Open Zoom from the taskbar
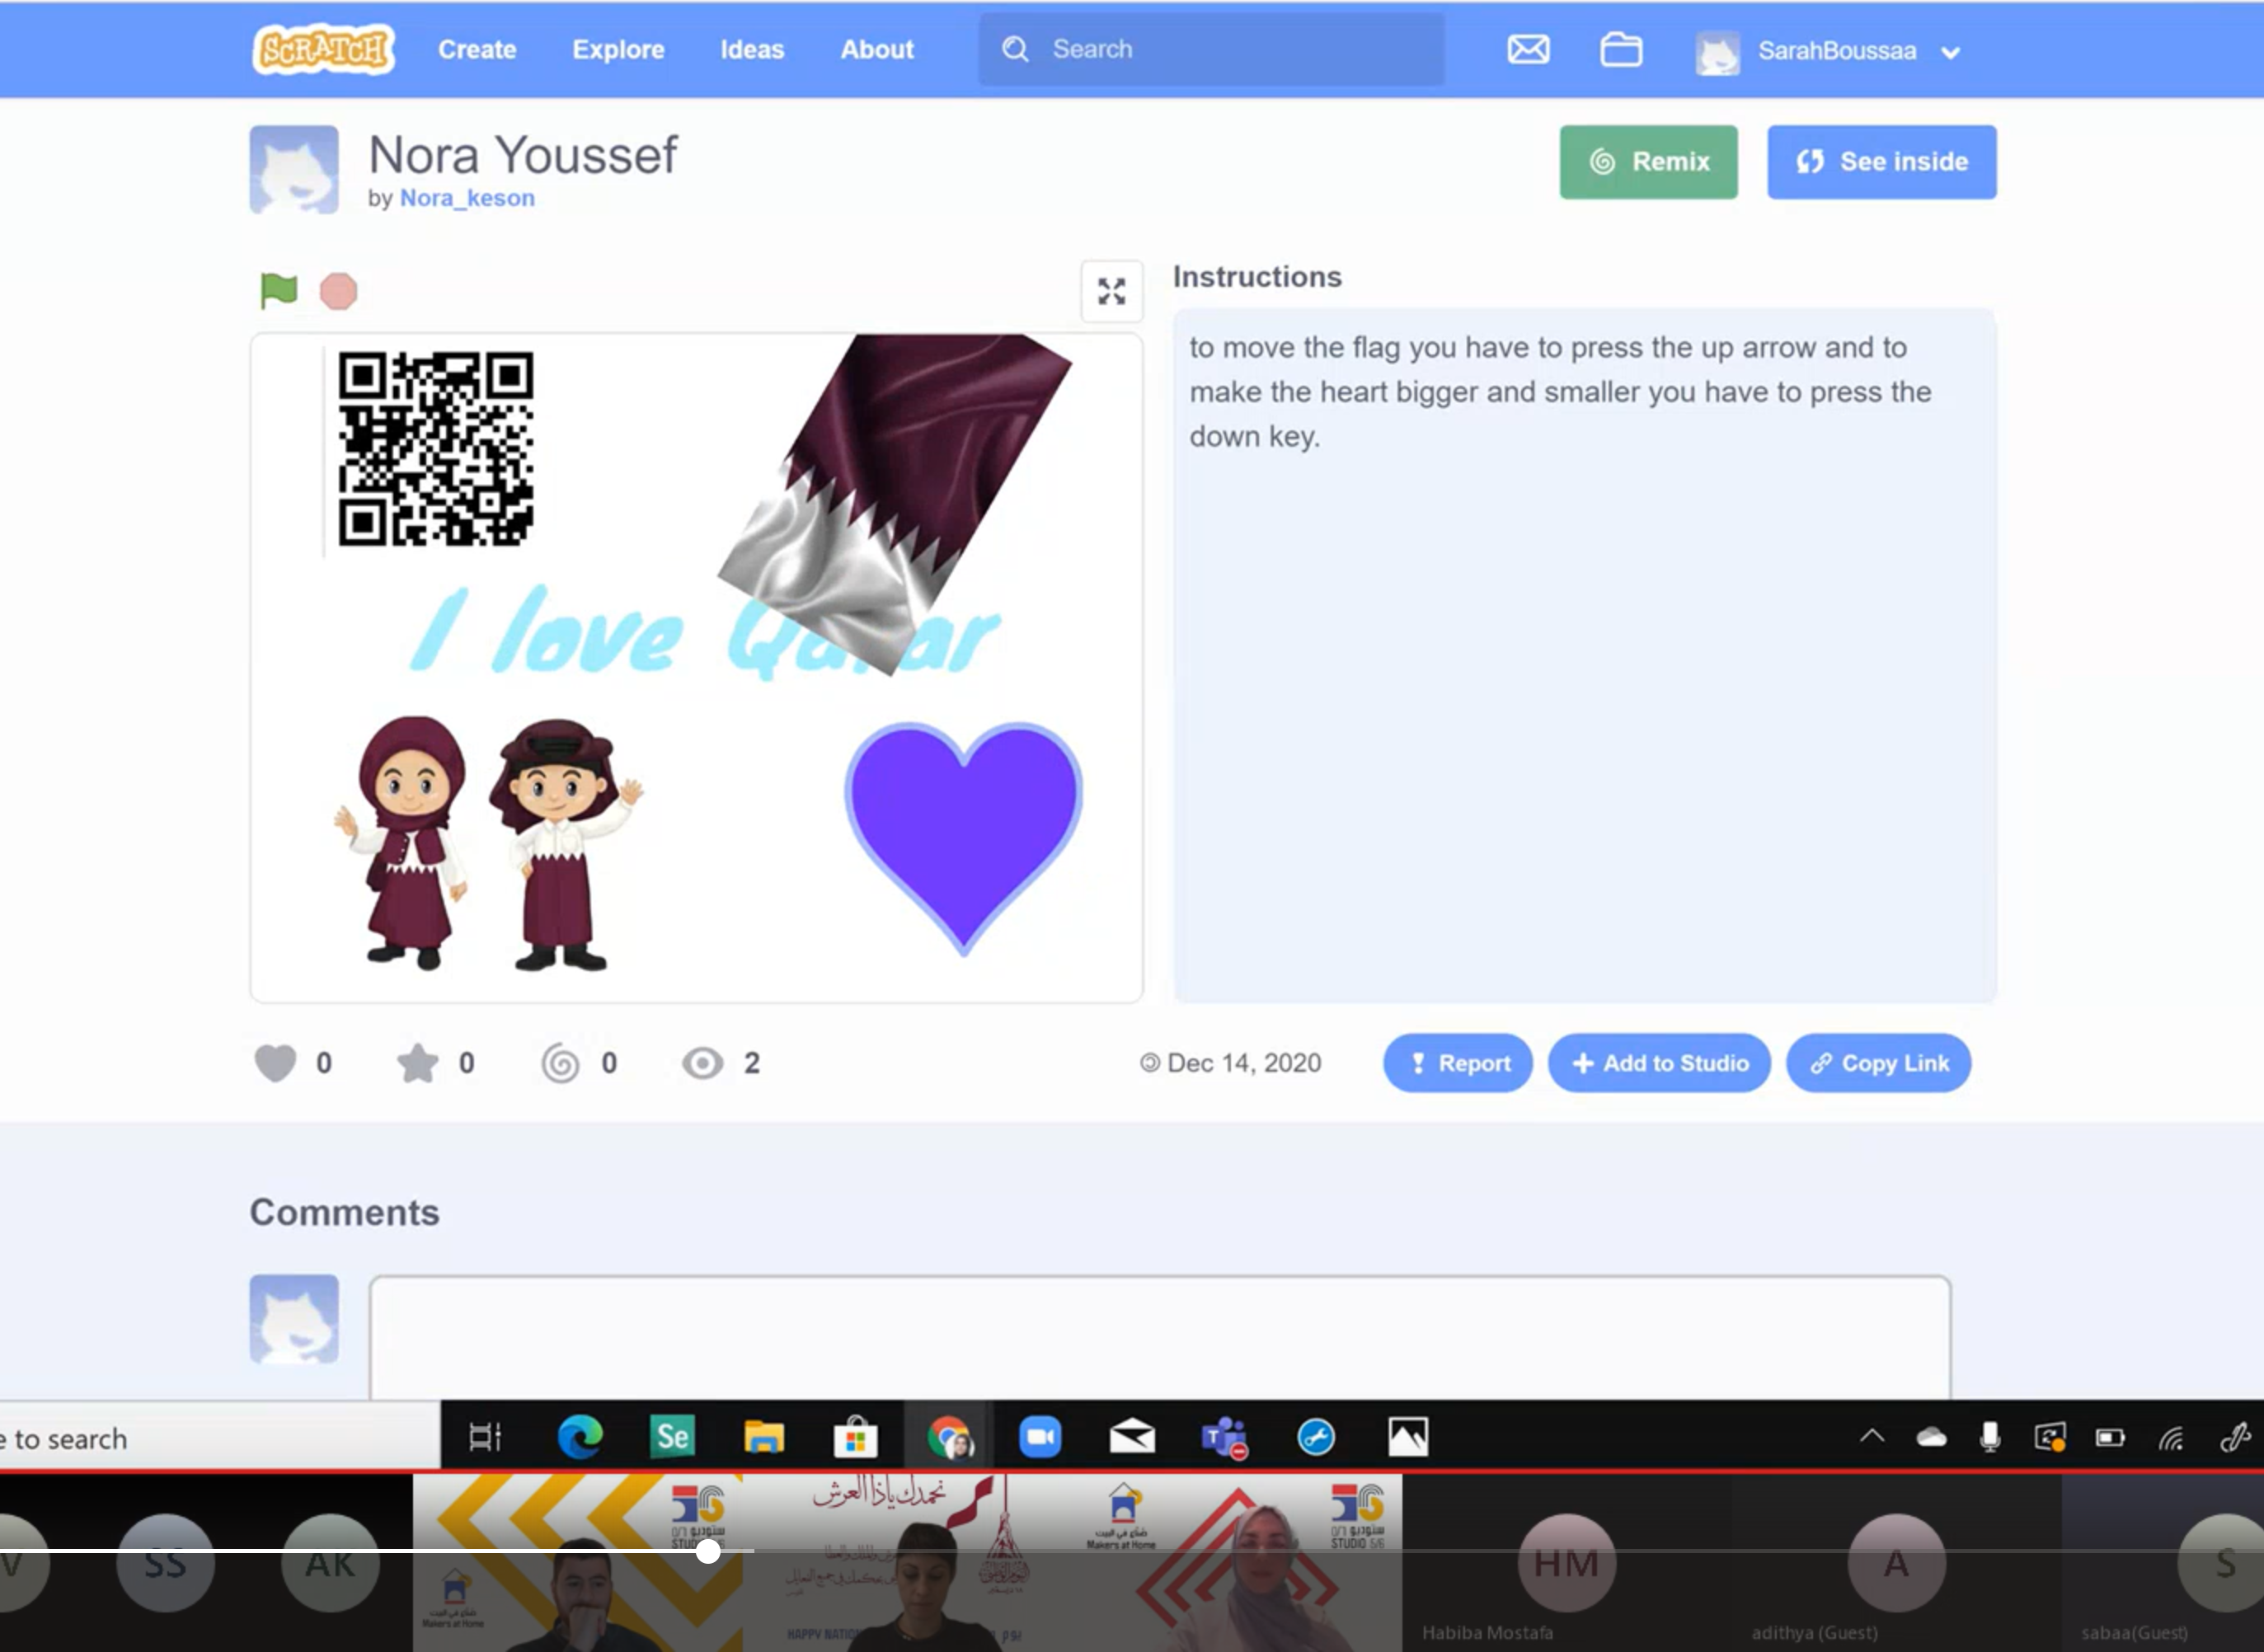2264x1652 pixels. 1040,1437
